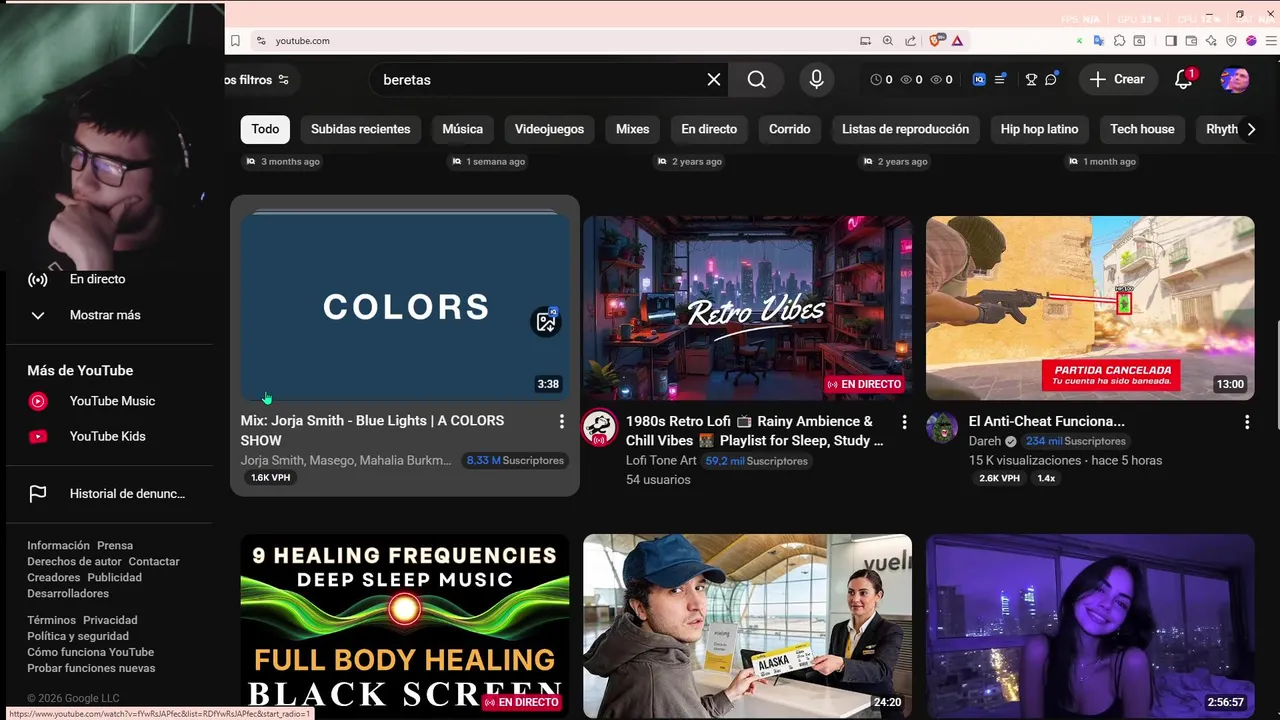This screenshot has width=1280, height=720.
Task: Select the Mixes filter chip
Action: click(x=632, y=129)
